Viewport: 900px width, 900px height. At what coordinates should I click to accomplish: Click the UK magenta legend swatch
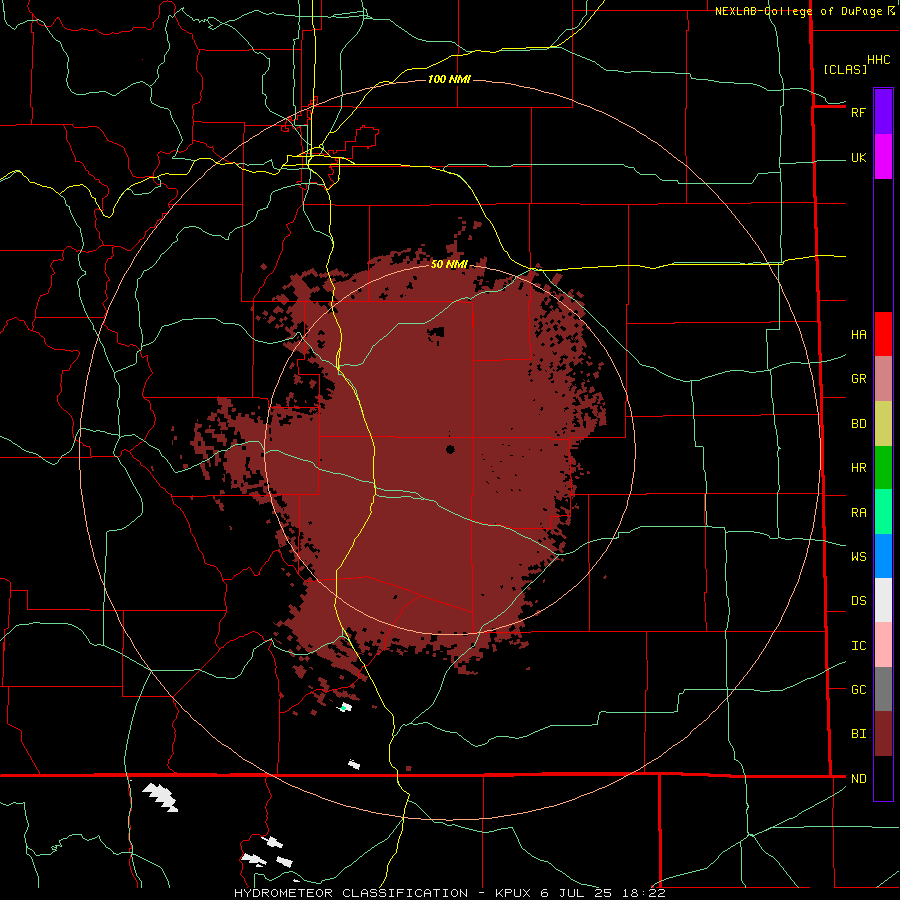(x=883, y=157)
